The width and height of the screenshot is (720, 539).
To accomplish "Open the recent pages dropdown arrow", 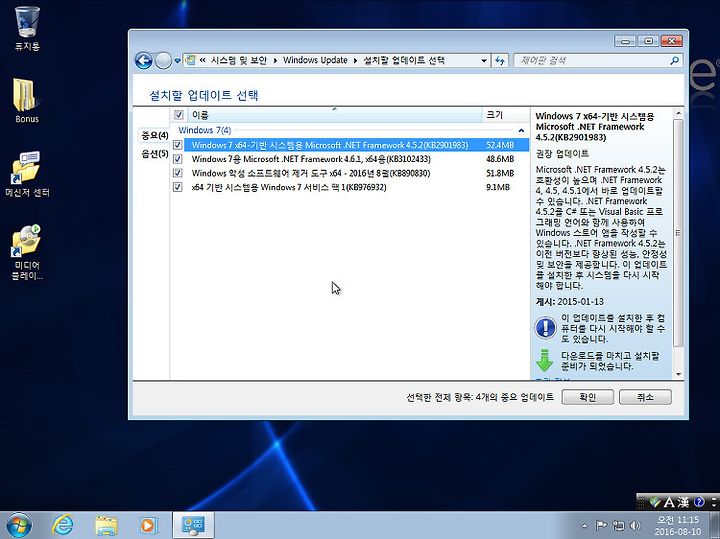I will 177,61.
